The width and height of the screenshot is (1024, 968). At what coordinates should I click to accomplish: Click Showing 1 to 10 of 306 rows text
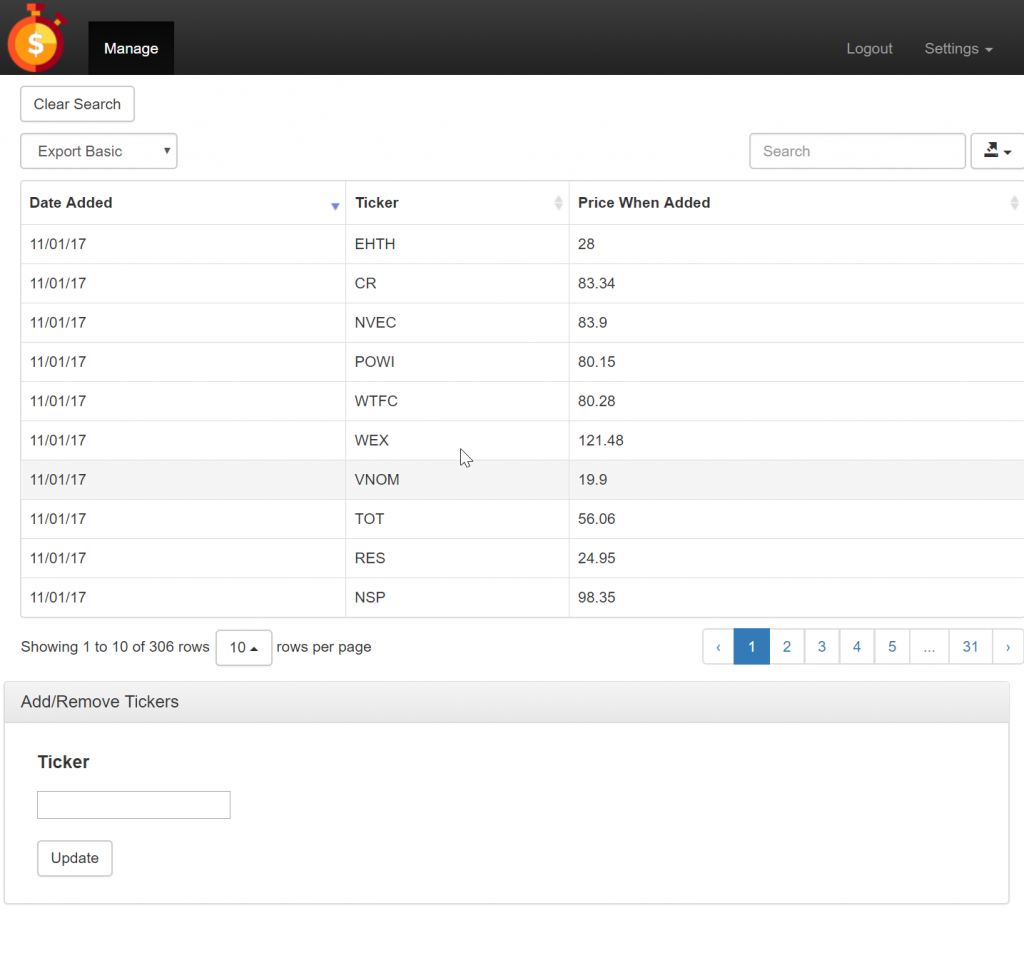click(115, 647)
